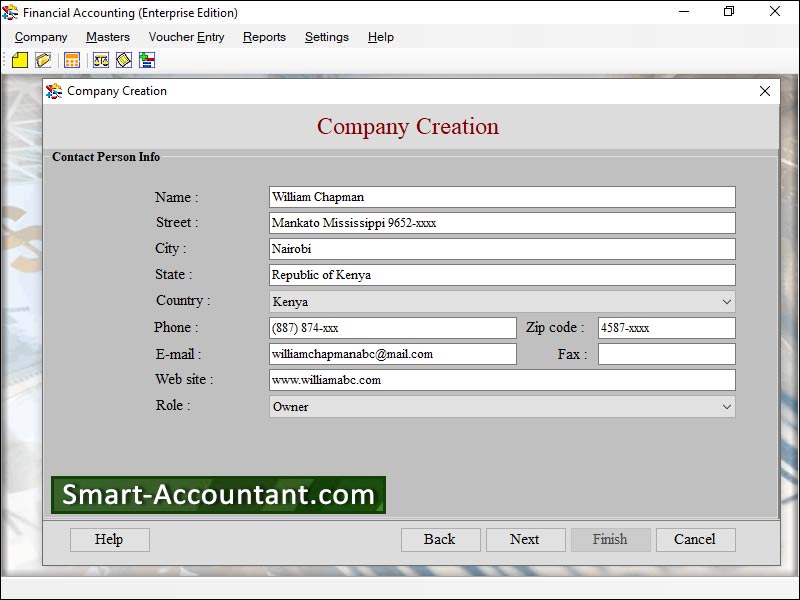Image resolution: width=800 pixels, height=600 pixels.
Task: Click the Company Creation dialog title icon
Action: tap(54, 91)
